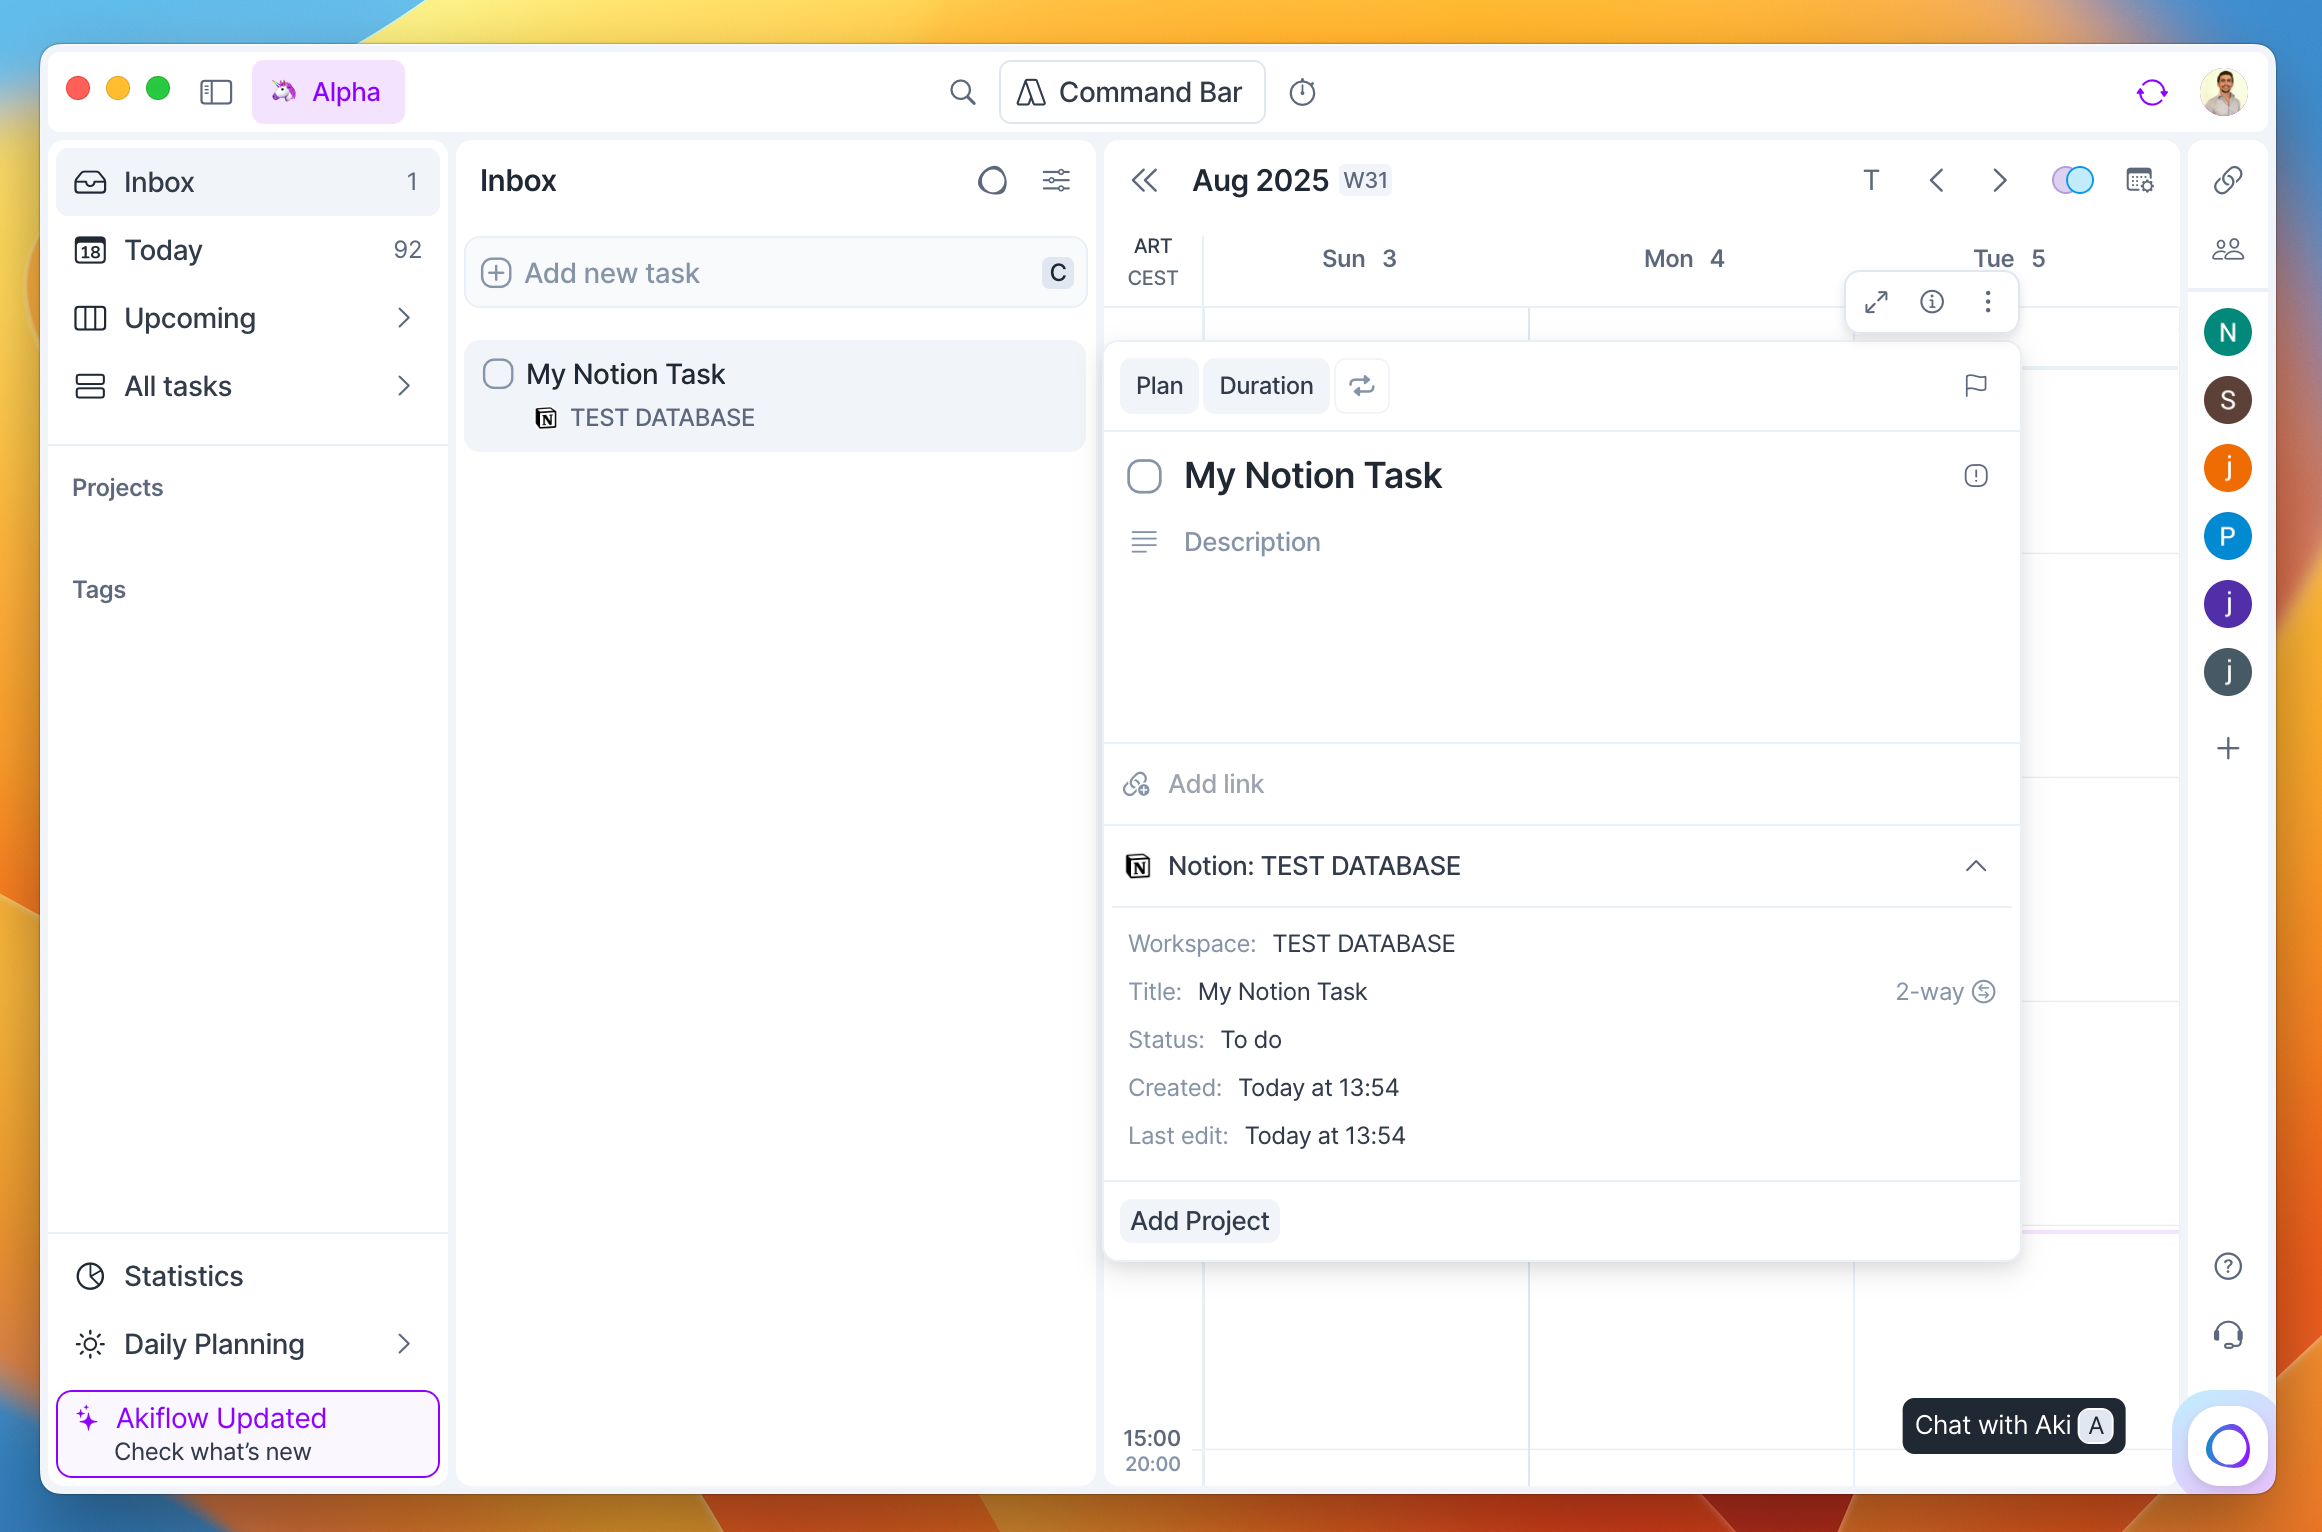
Task: Expand the Upcoming section
Action: coord(403,318)
